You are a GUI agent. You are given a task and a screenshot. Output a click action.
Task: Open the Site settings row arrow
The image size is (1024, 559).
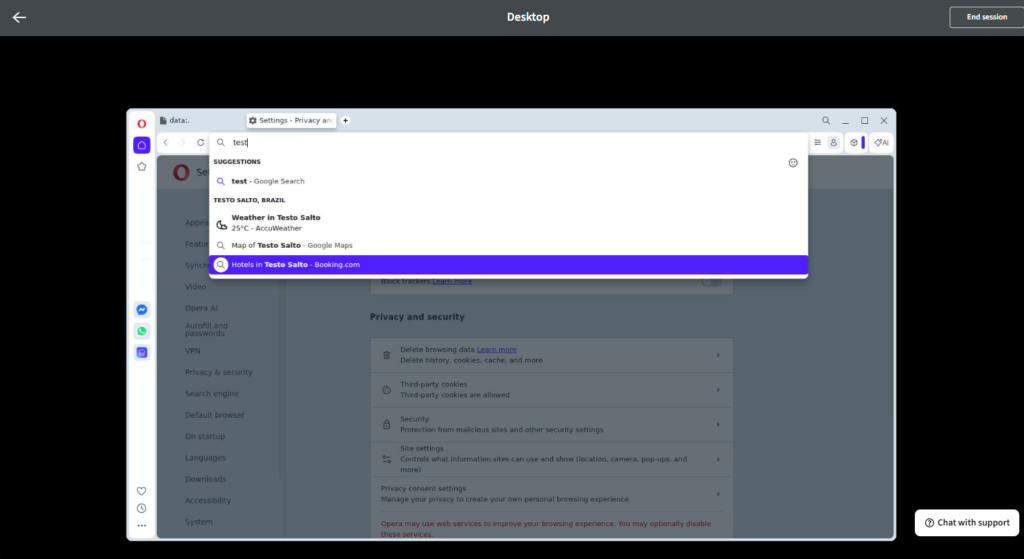tap(717, 459)
